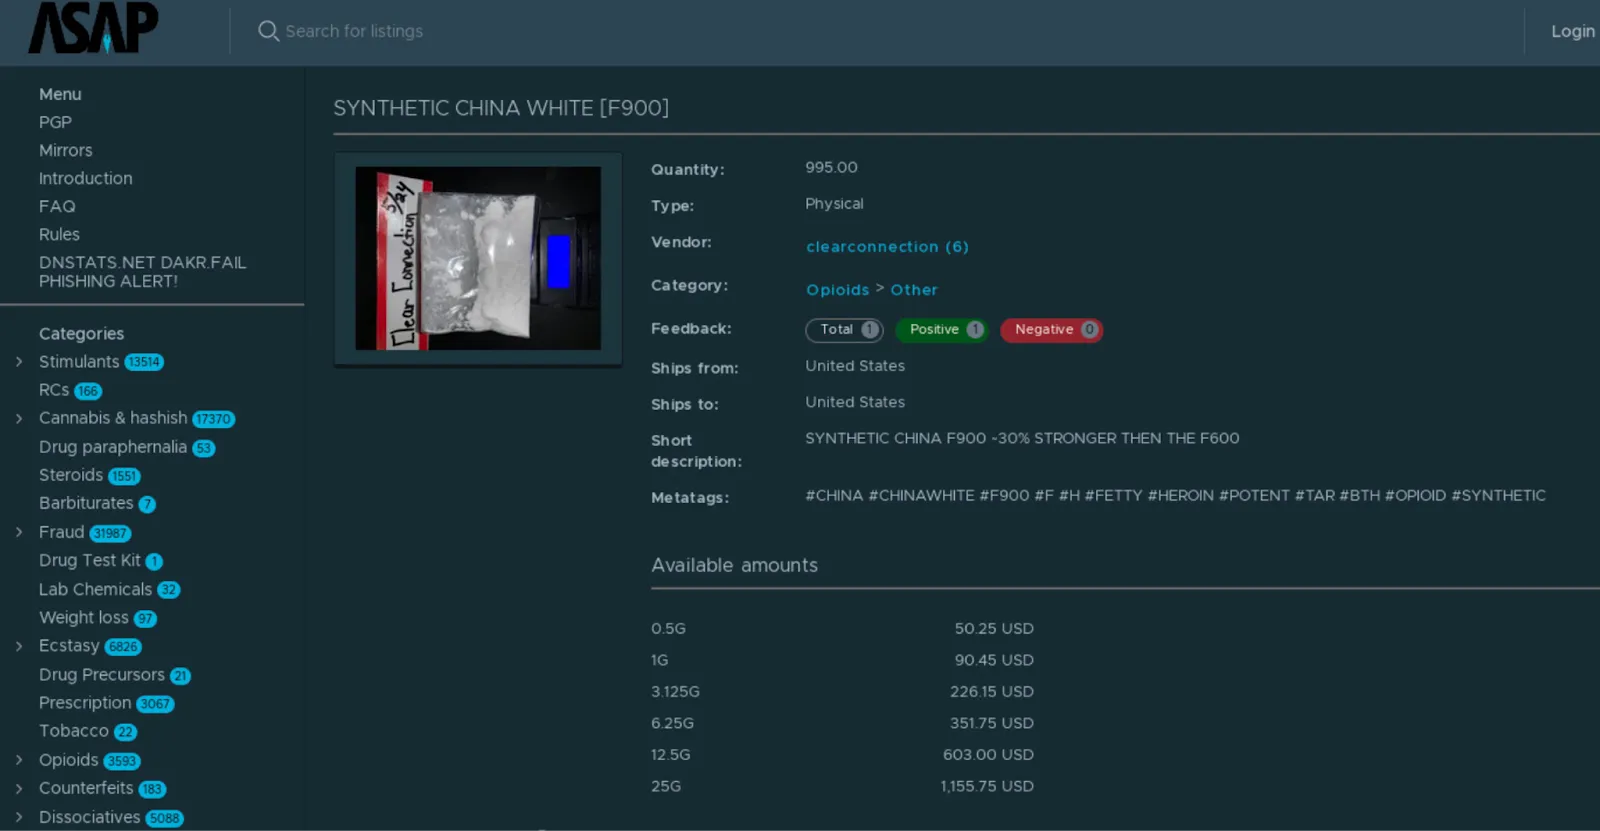This screenshot has width=1600, height=831.
Task: Expand the Stimulants category chevron
Action: (19, 362)
